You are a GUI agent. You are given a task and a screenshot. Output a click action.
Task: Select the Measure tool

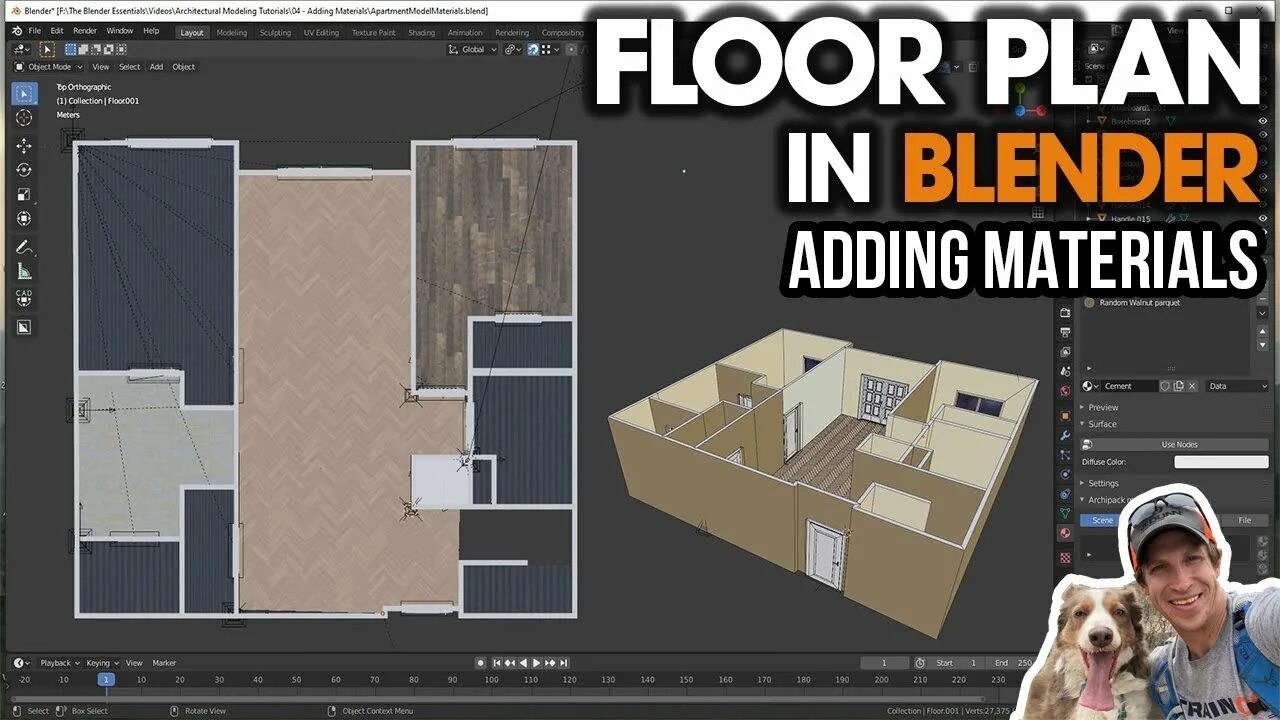click(x=24, y=271)
